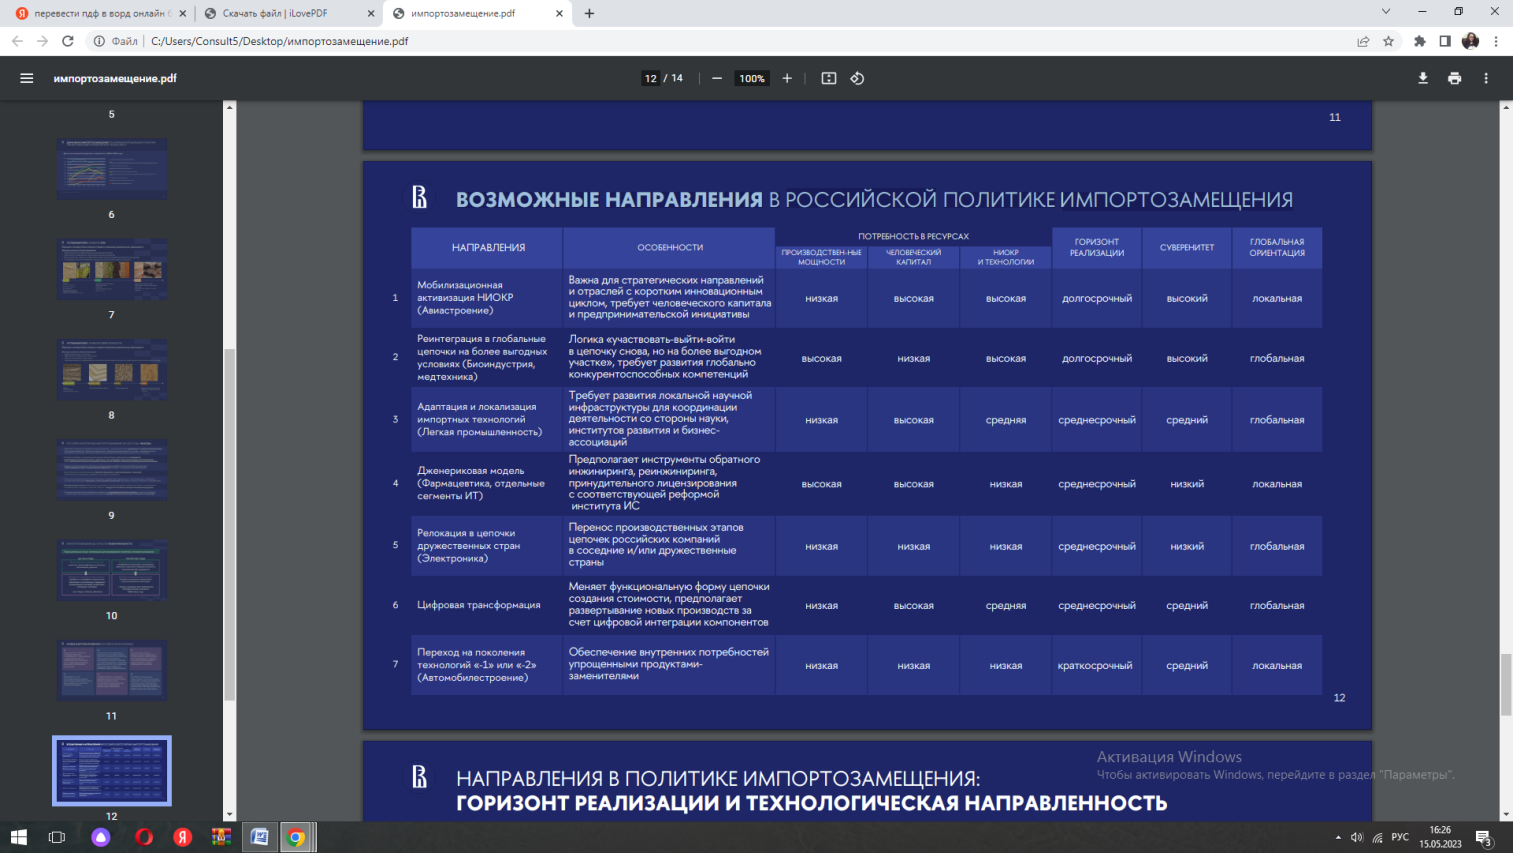Bookmark this page with the star icon

point(1388,41)
